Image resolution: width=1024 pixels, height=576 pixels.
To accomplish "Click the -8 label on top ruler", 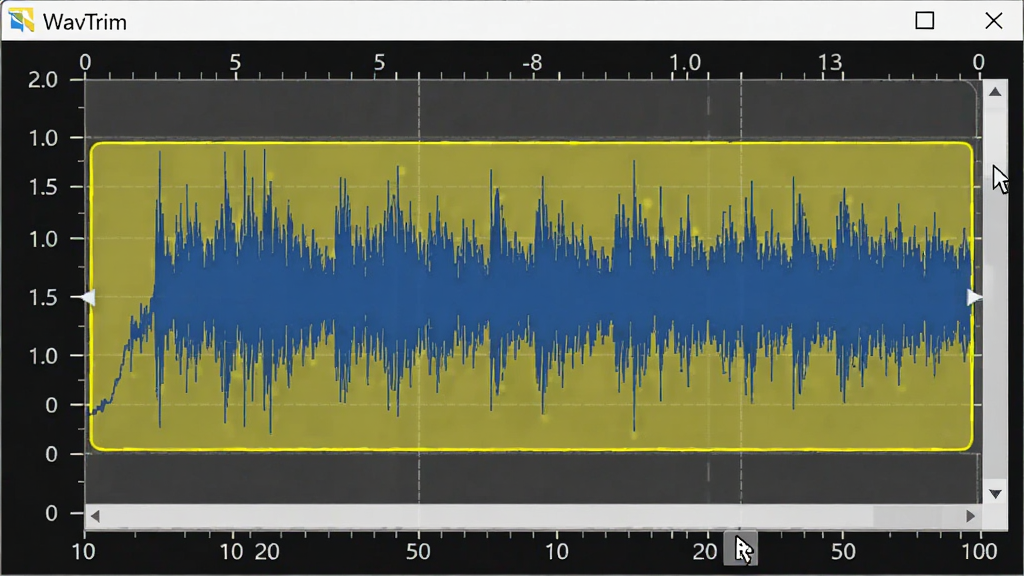I will [532, 63].
